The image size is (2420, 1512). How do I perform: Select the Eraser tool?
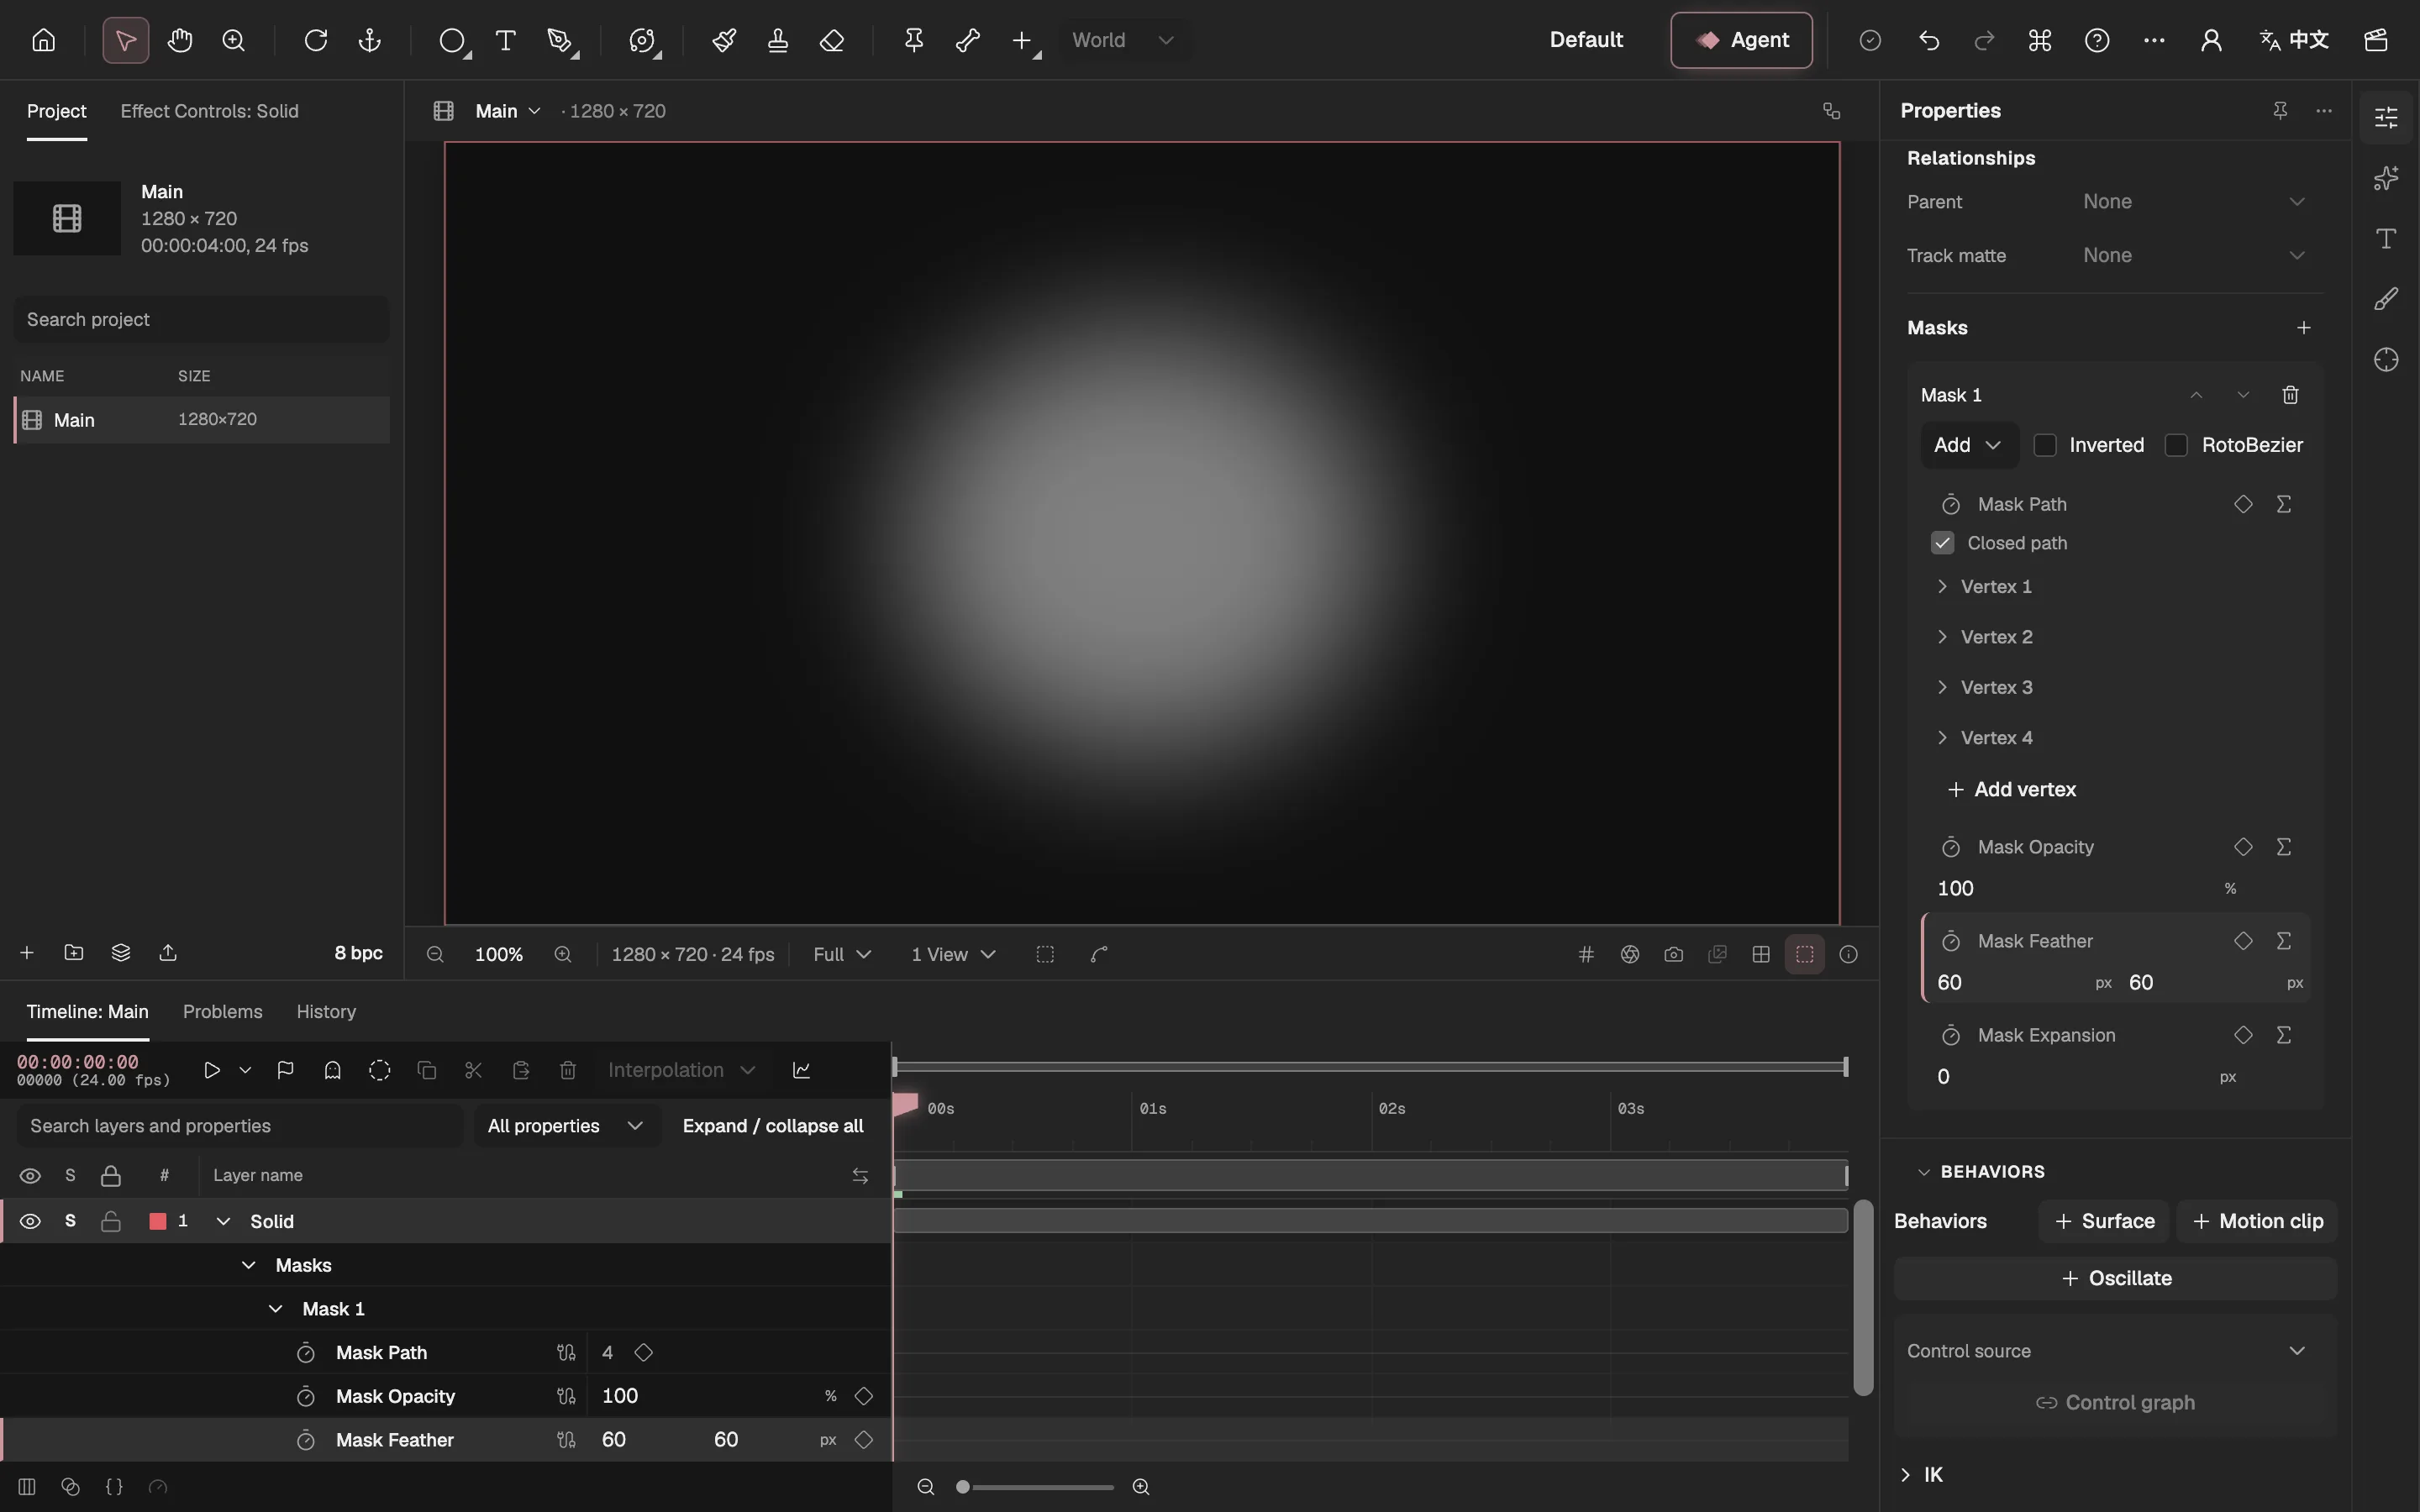point(832,40)
